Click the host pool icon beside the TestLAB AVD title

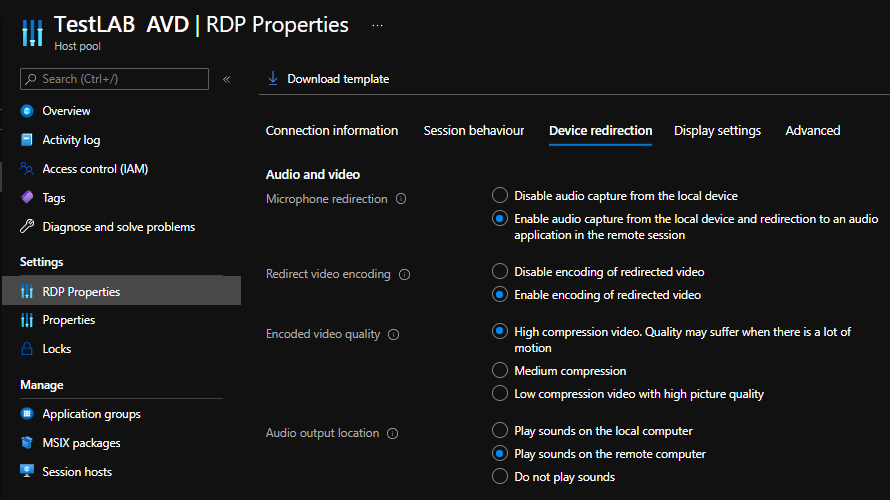(32, 32)
